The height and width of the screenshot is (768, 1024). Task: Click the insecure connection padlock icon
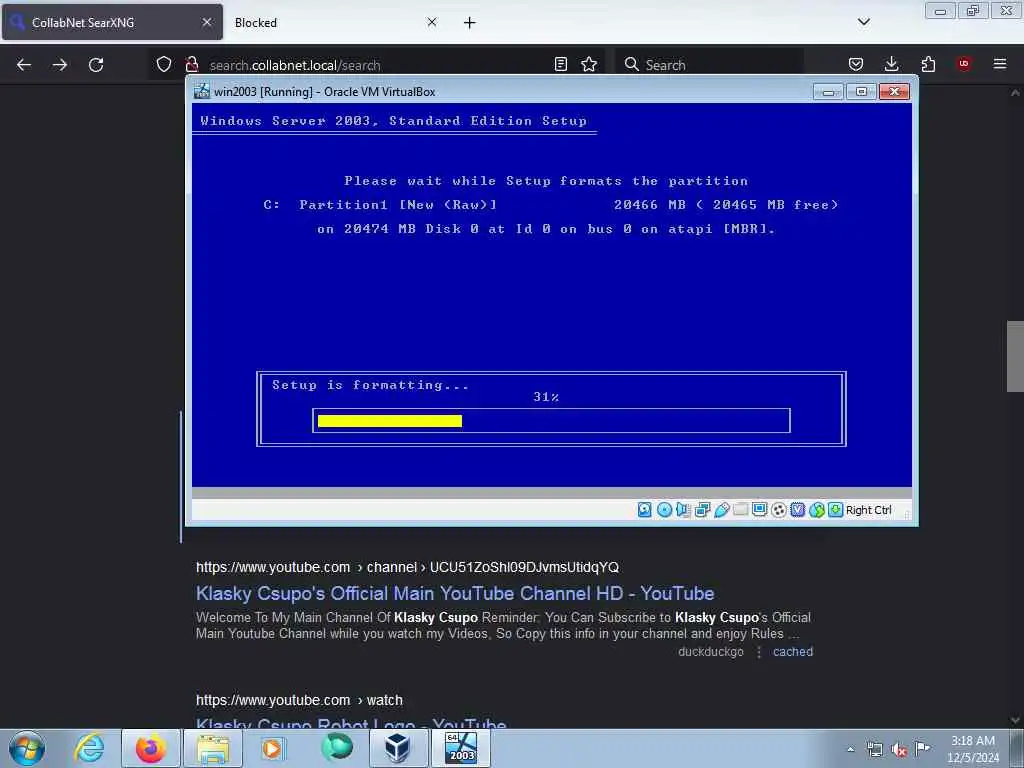[192, 65]
